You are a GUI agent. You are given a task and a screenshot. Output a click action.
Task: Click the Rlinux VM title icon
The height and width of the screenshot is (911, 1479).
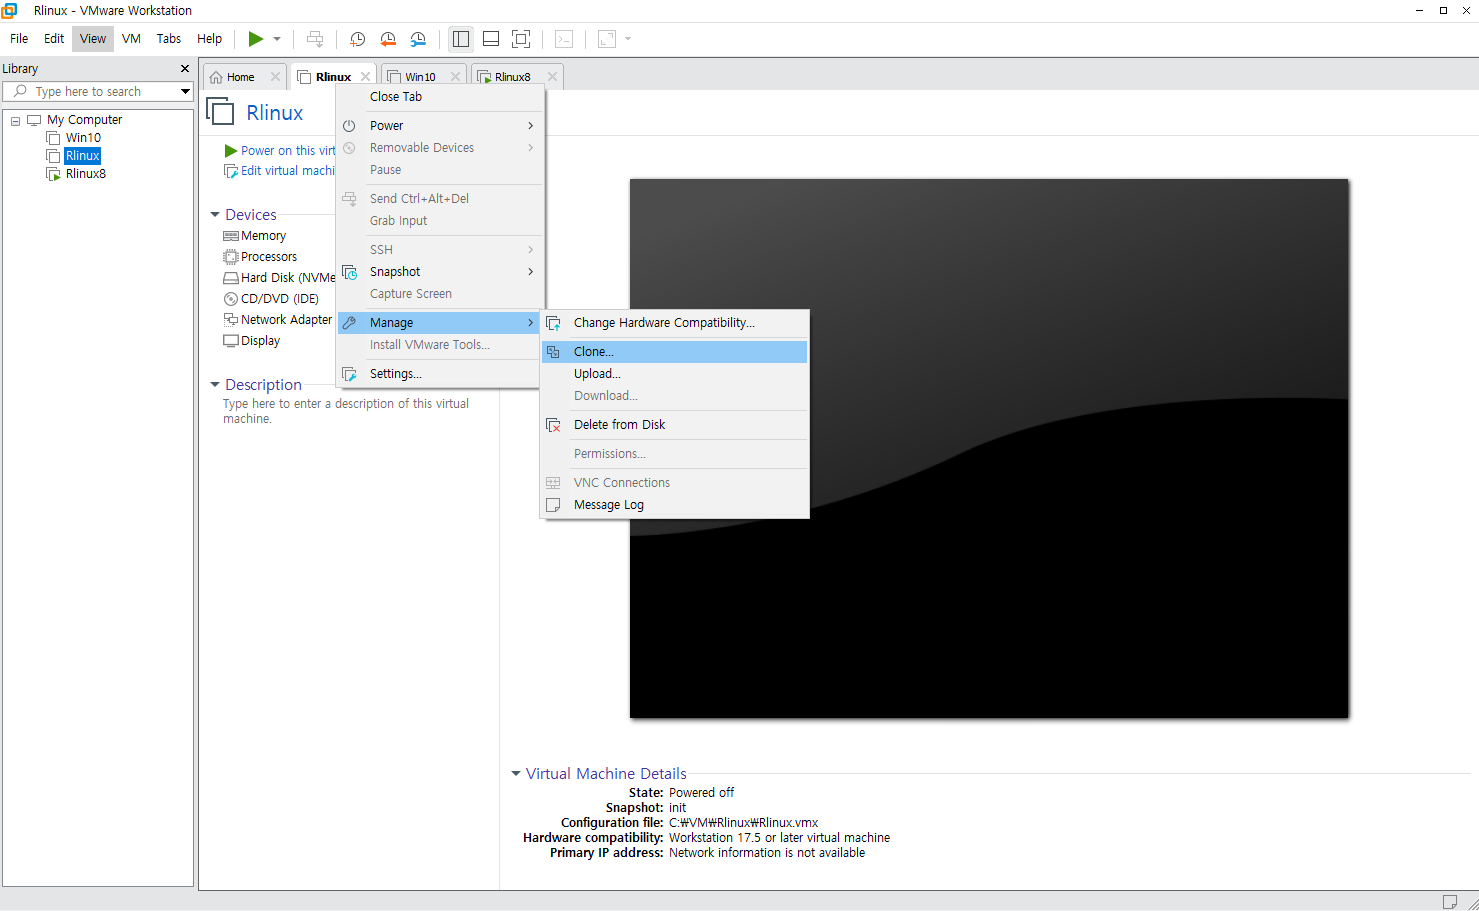point(220,111)
